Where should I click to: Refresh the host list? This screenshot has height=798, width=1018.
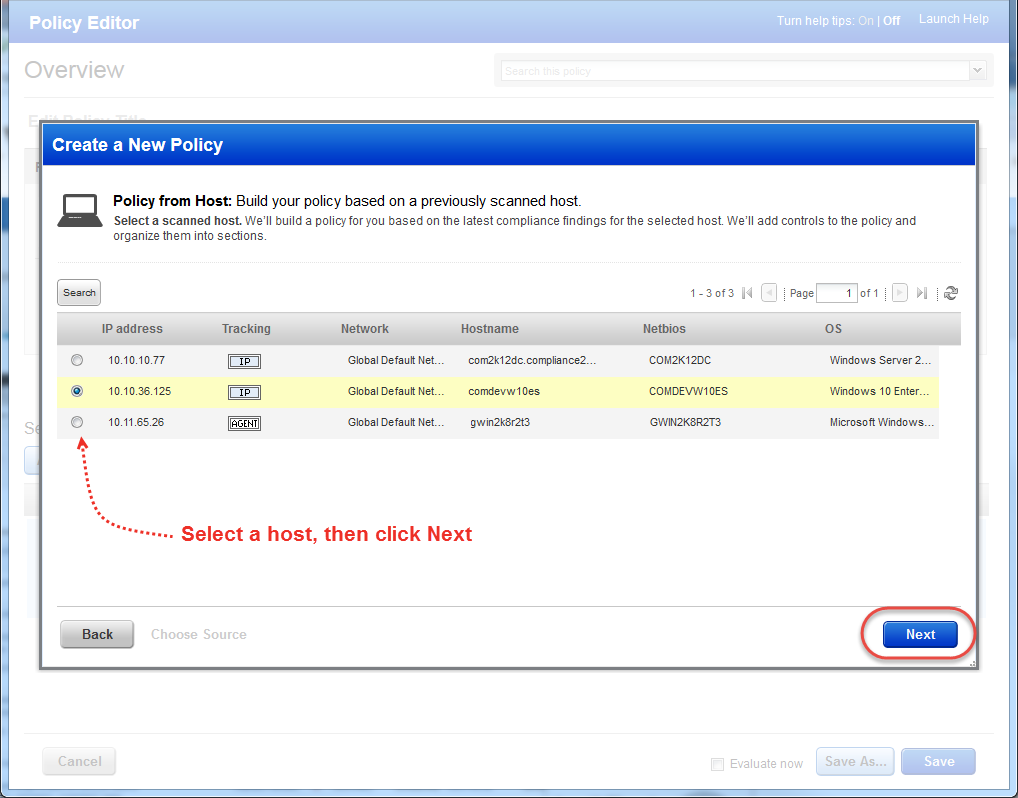click(950, 292)
